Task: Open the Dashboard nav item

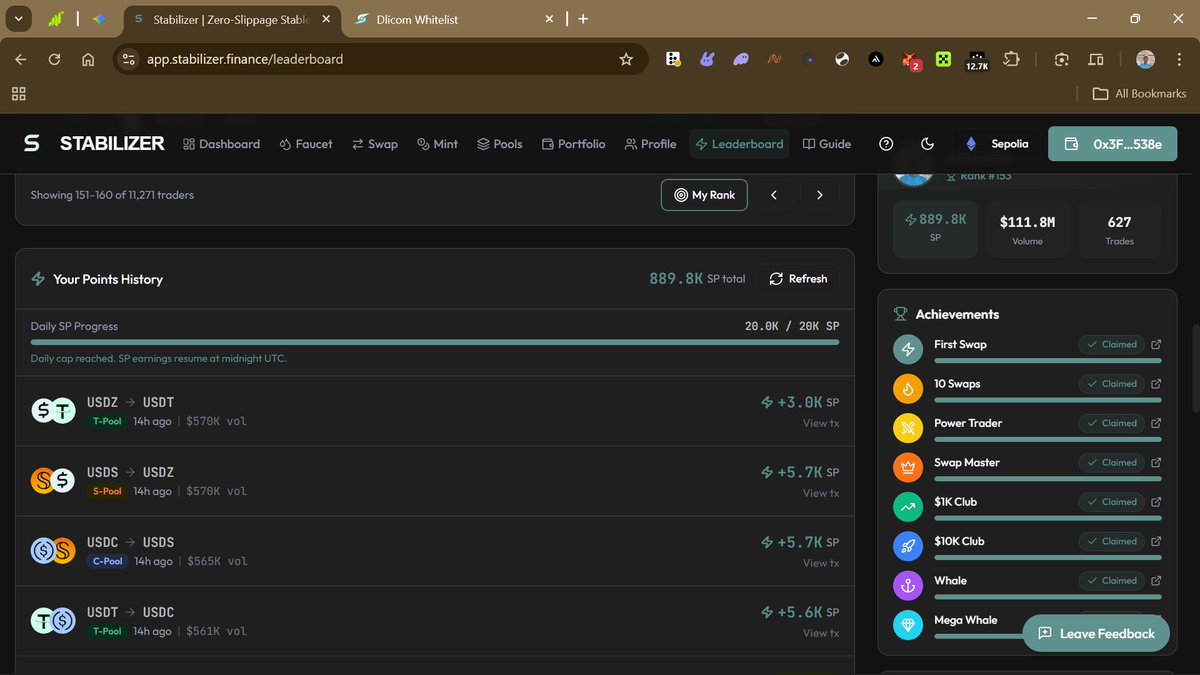Action: tap(221, 144)
